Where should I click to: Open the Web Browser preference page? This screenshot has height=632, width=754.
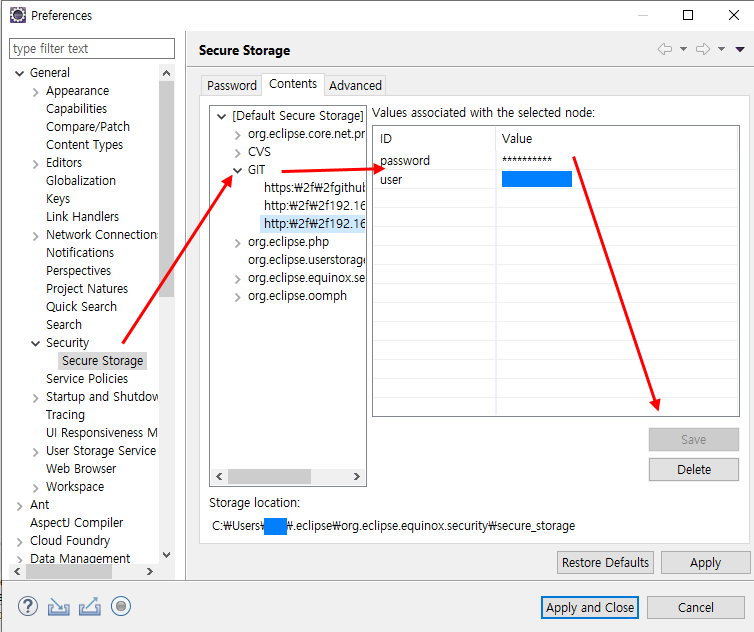point(81,469)
